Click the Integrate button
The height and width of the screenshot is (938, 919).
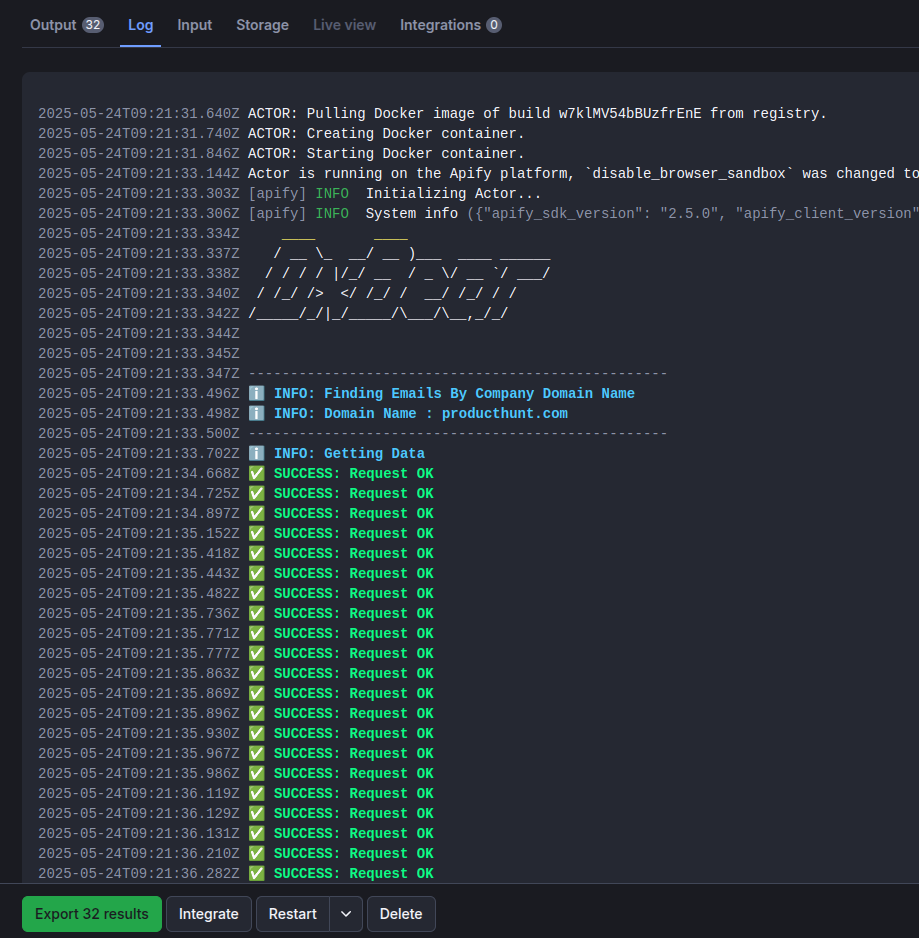(x=209, y=913)
